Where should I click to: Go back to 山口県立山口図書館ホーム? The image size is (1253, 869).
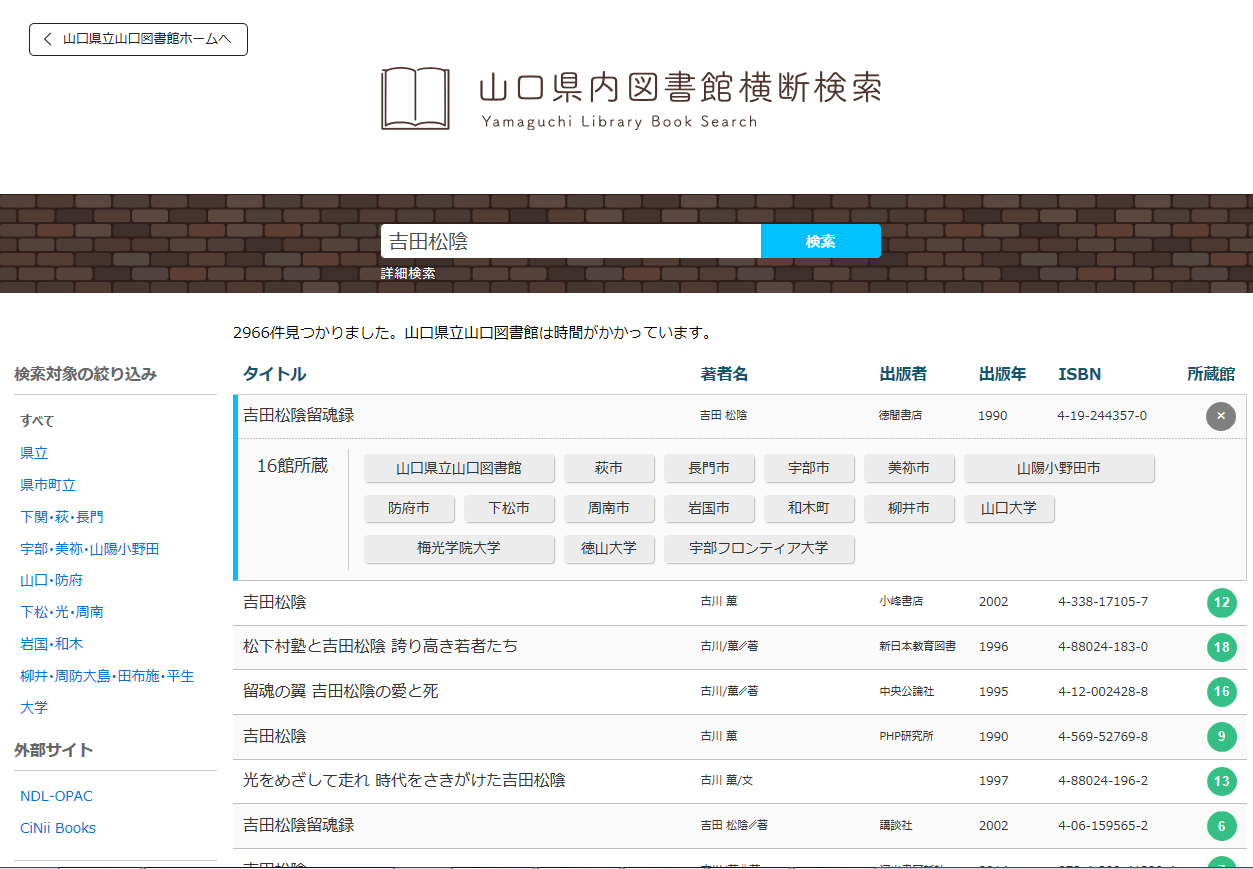138,39
